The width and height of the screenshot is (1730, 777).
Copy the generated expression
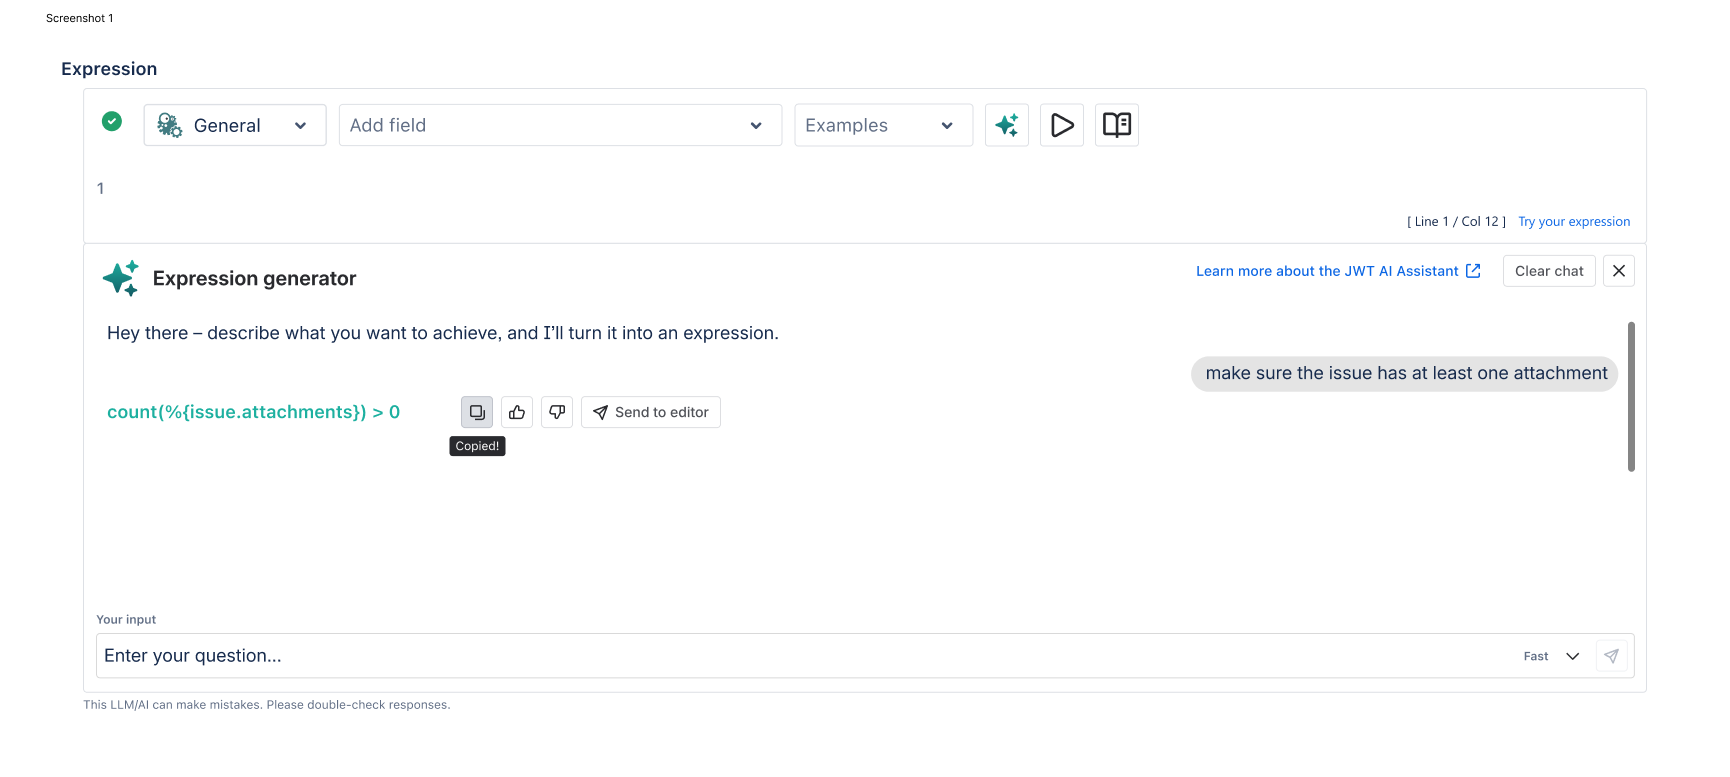(x=477, y=412)
